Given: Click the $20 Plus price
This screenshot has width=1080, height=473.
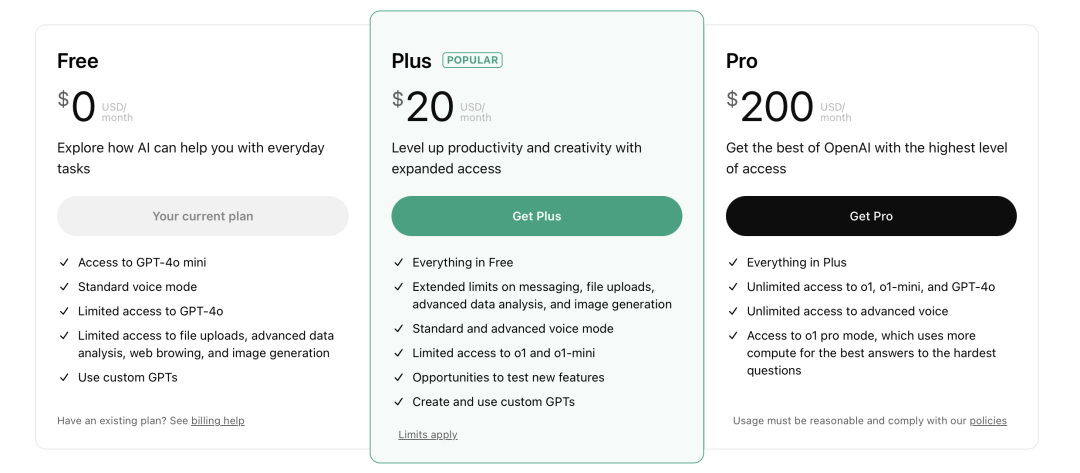Looking at the screenshot, I should pyautogui.click(x=423, y=107).
